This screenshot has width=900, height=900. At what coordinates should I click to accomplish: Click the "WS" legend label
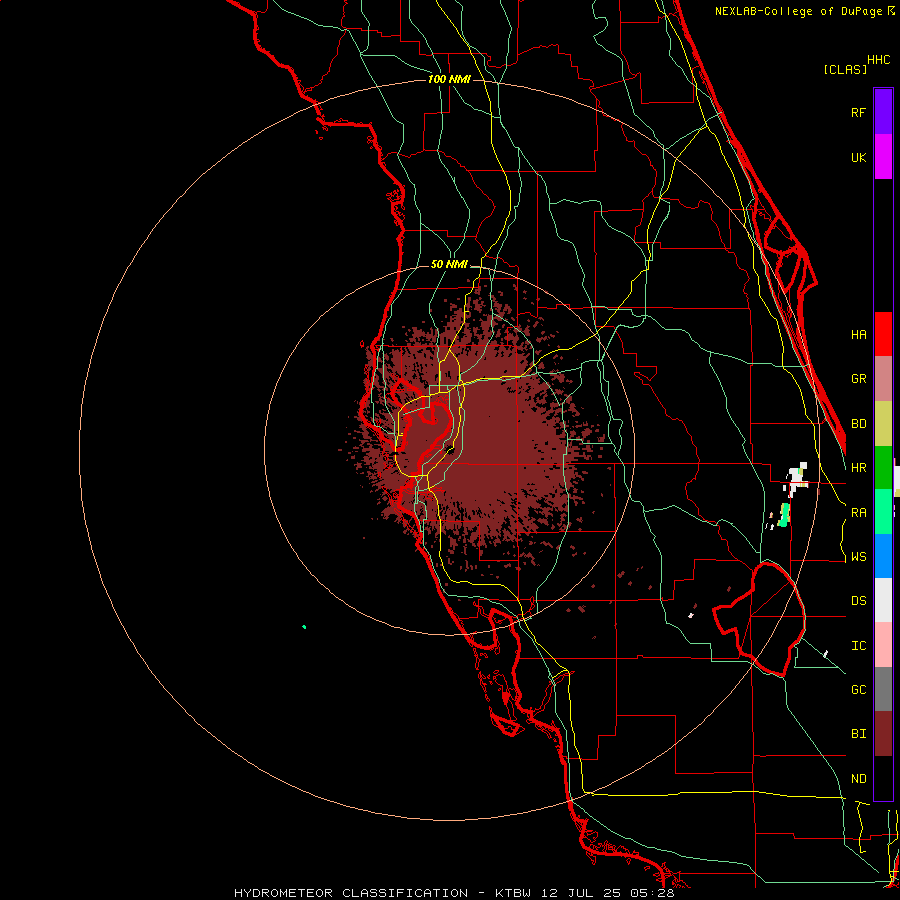(x=858, y=557)
